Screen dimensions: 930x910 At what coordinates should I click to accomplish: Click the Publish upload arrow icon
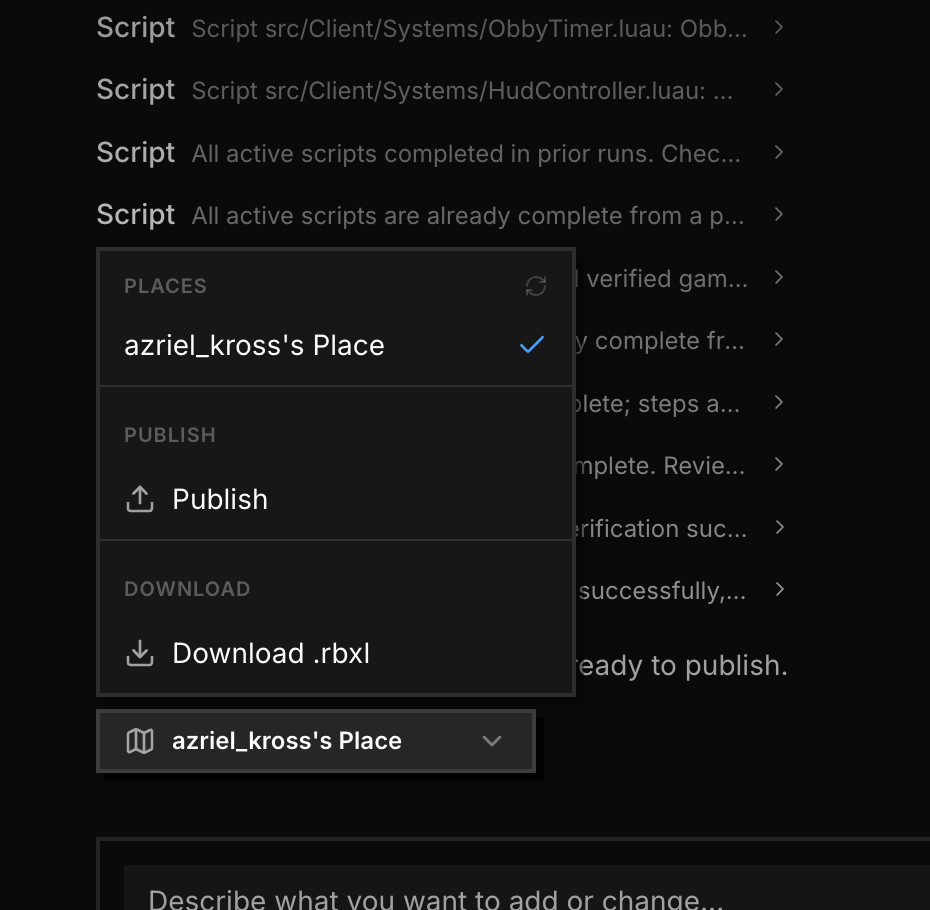140,499
